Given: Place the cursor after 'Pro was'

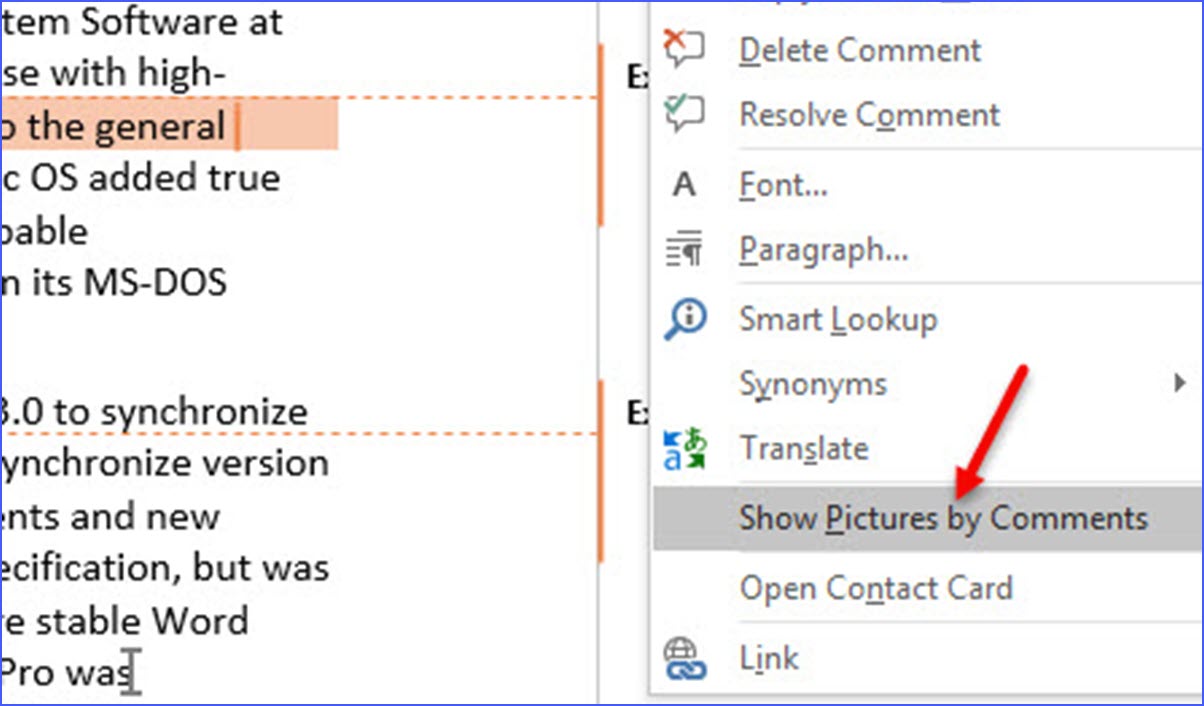Looking at the screenshot, I should 132,673.
